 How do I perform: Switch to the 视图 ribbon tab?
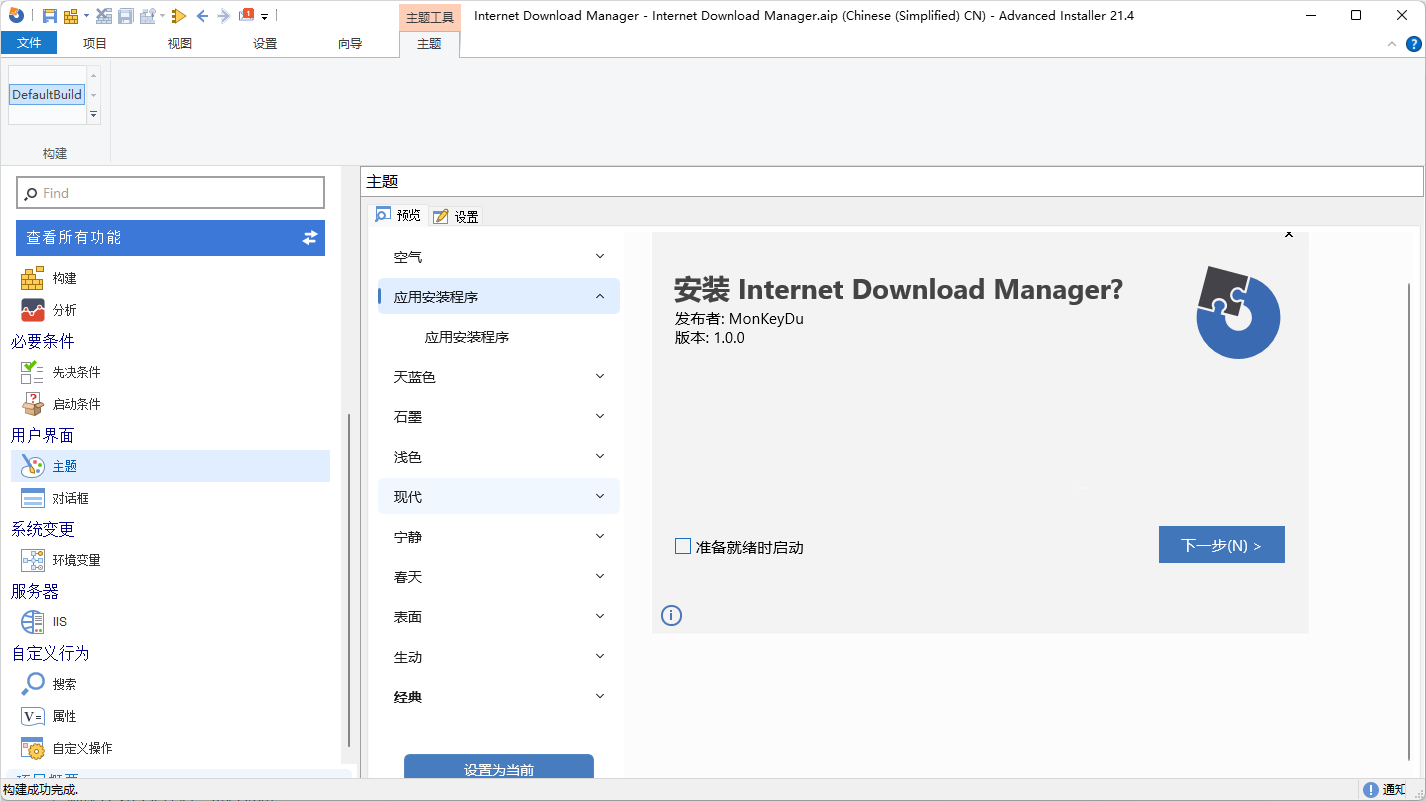pos(180,43)
